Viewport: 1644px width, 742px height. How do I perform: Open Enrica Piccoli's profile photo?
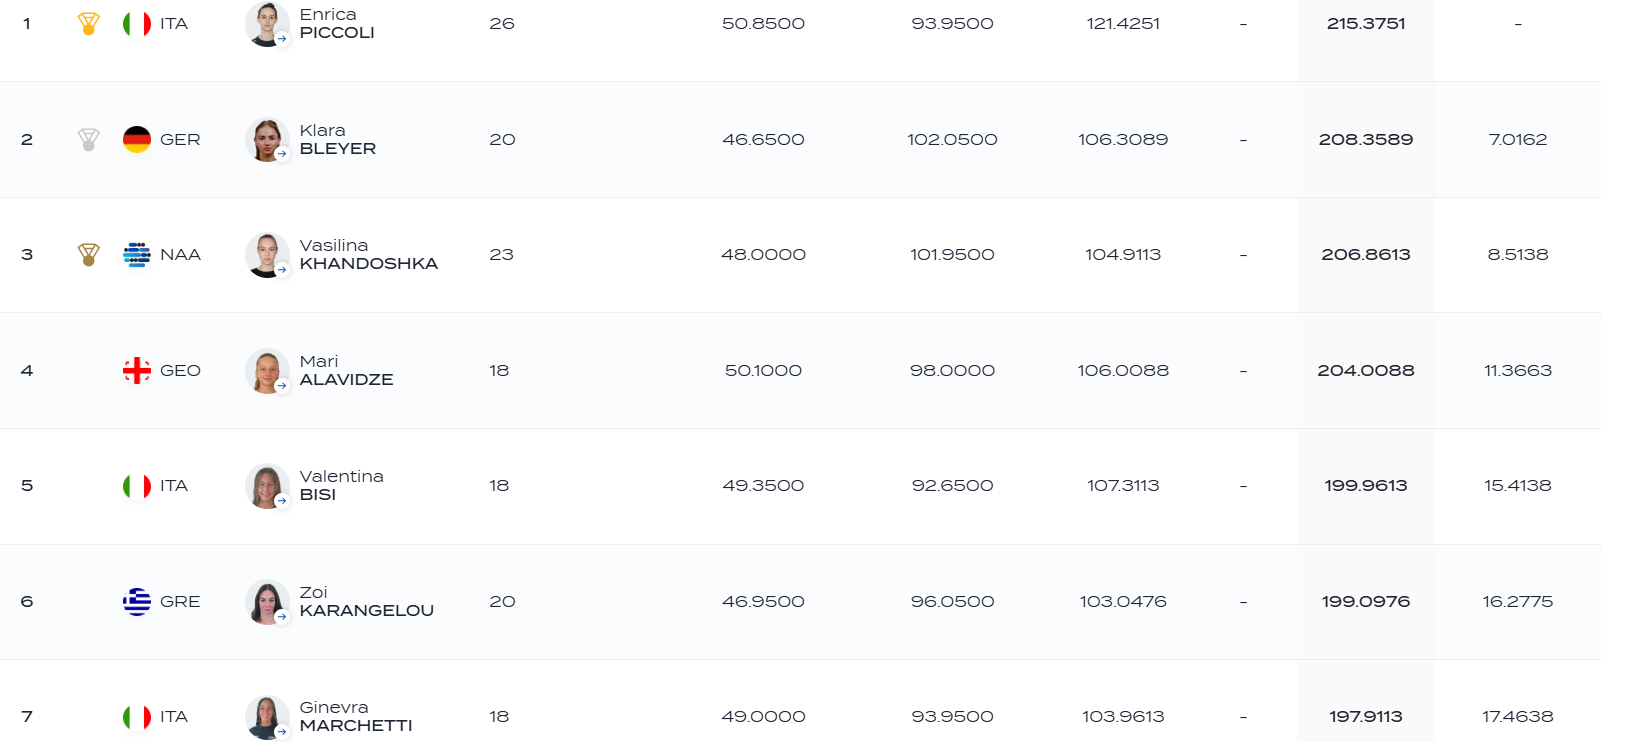click(267, 24)
